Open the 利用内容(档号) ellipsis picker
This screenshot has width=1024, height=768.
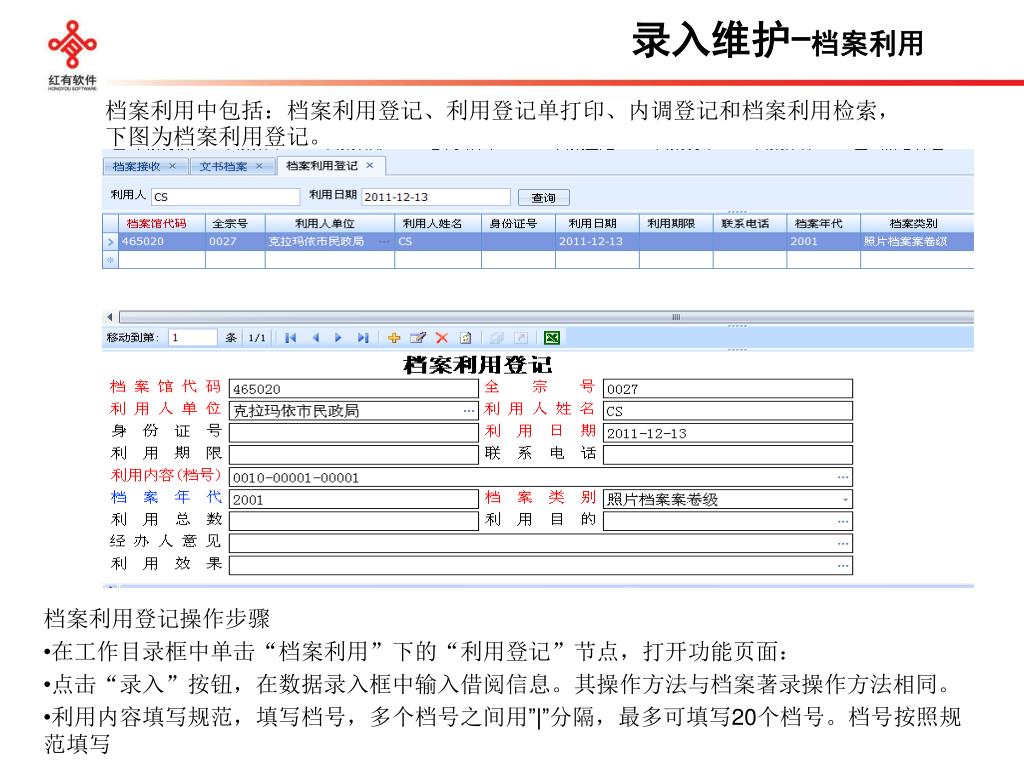tap(843, 477)
